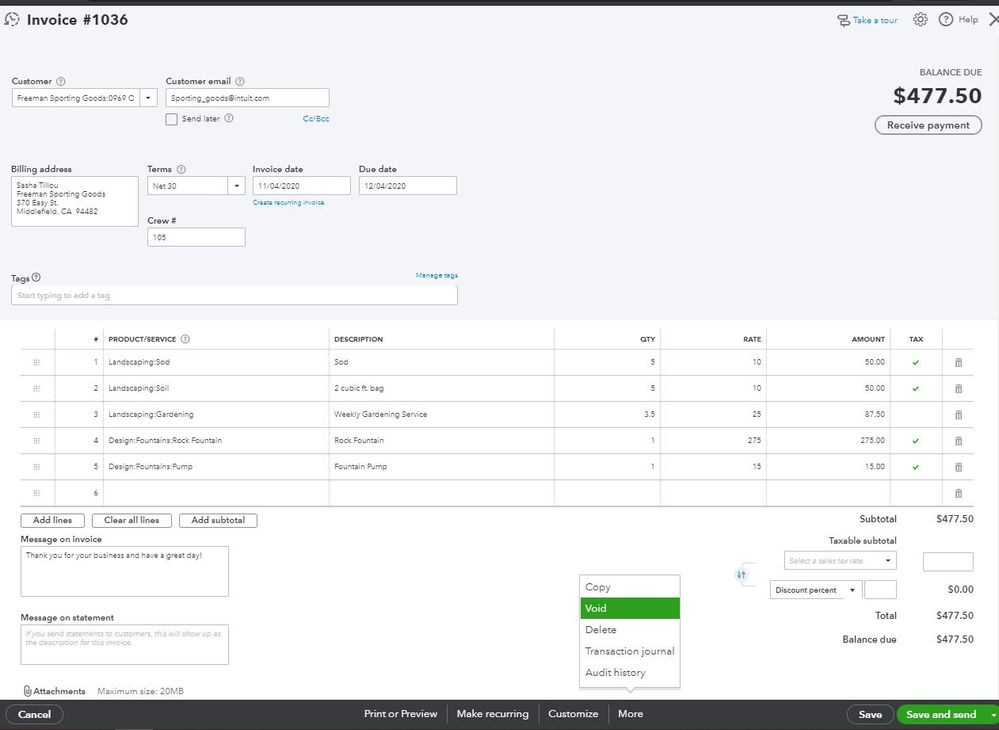Click the Tags help icon
The height and width of the screenshot is (730, 999).
[36, 278]
